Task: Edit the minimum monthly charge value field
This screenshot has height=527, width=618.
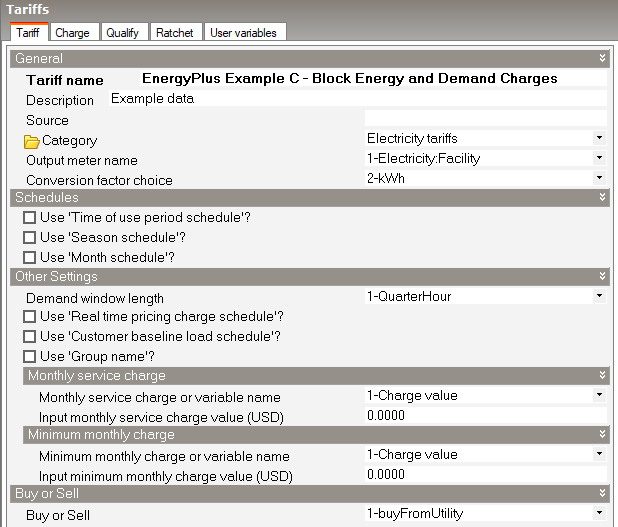Action: [486, 474]
